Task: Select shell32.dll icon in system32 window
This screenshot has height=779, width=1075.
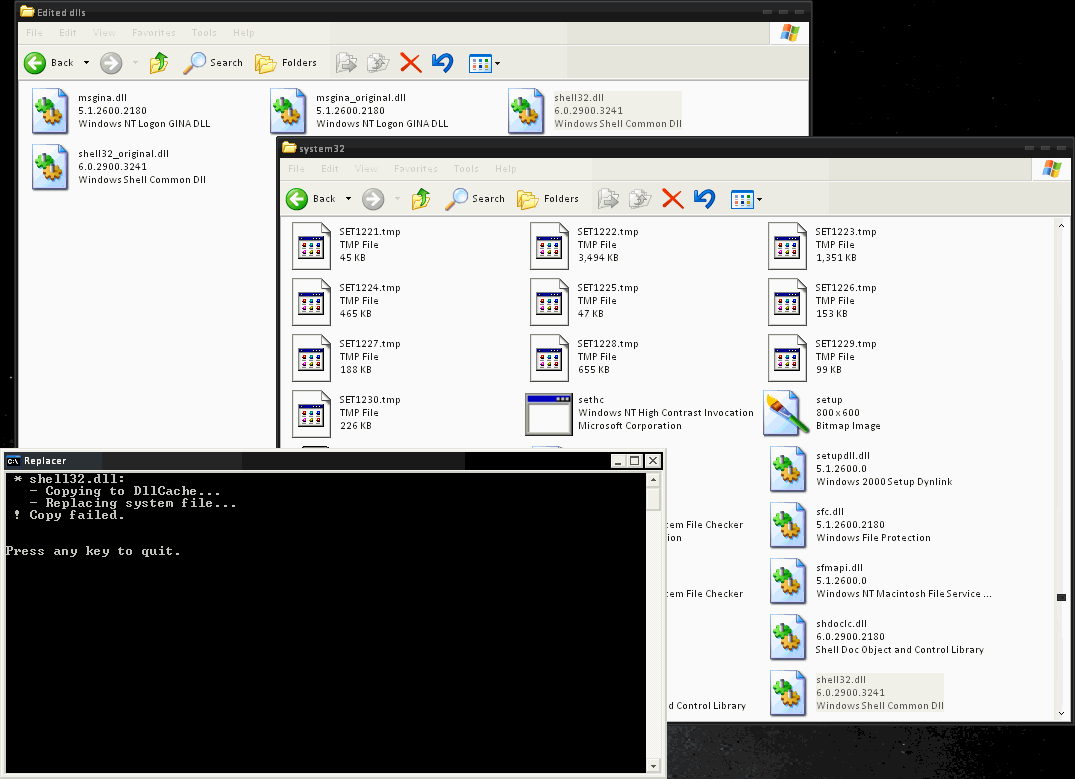Action: [788, 693]
